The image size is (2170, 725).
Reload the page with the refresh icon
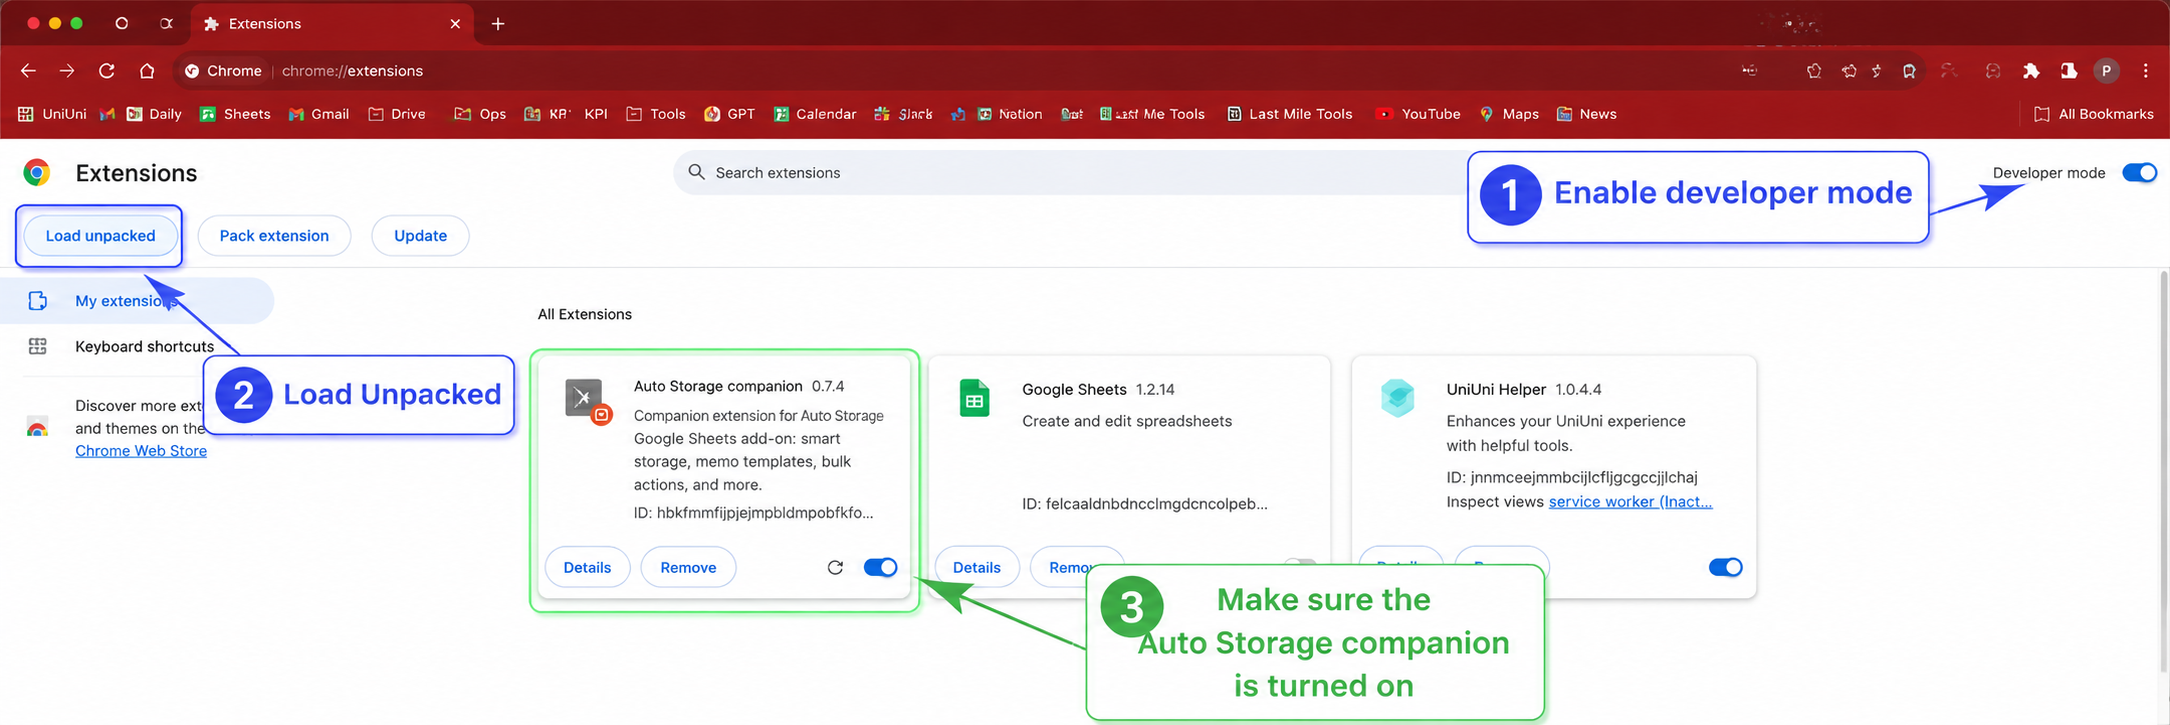[106, 71]
